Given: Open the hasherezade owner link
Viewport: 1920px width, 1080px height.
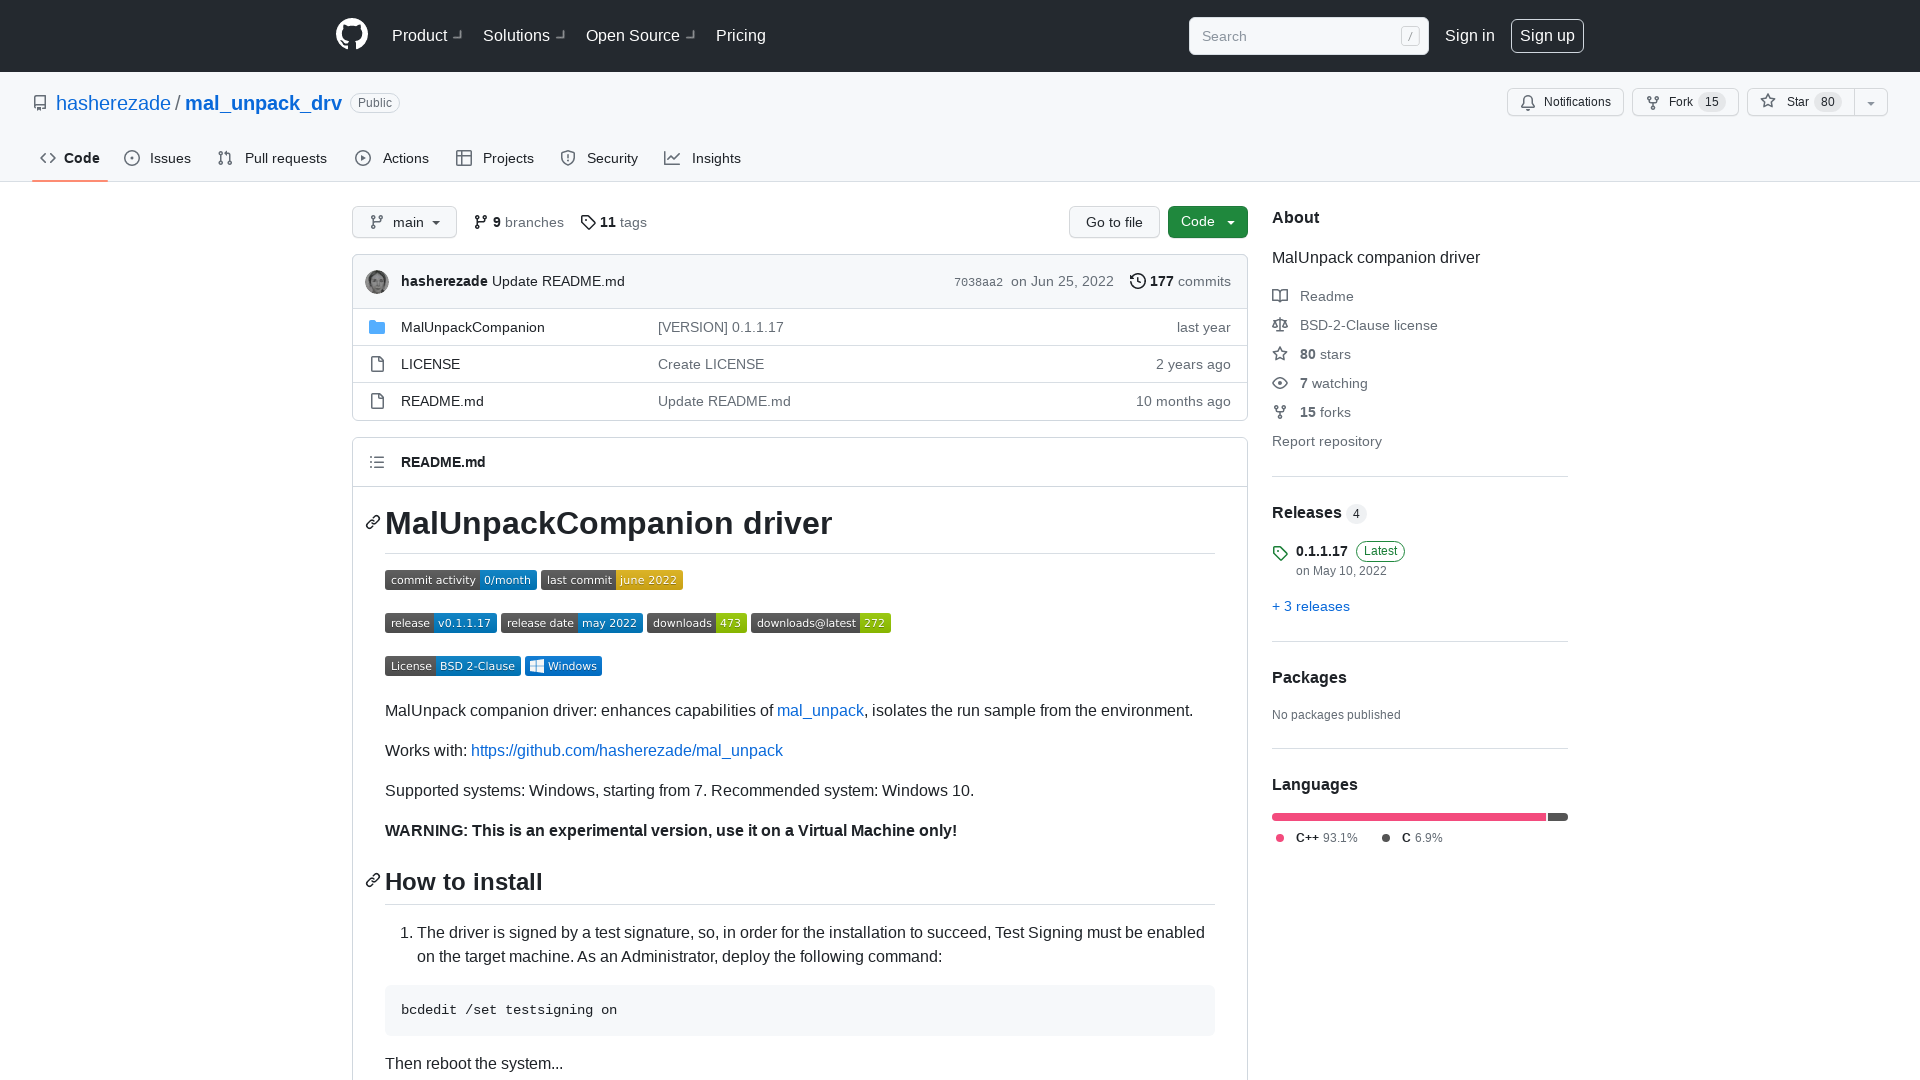Looking at the screenshot, I should coord(113,103).
